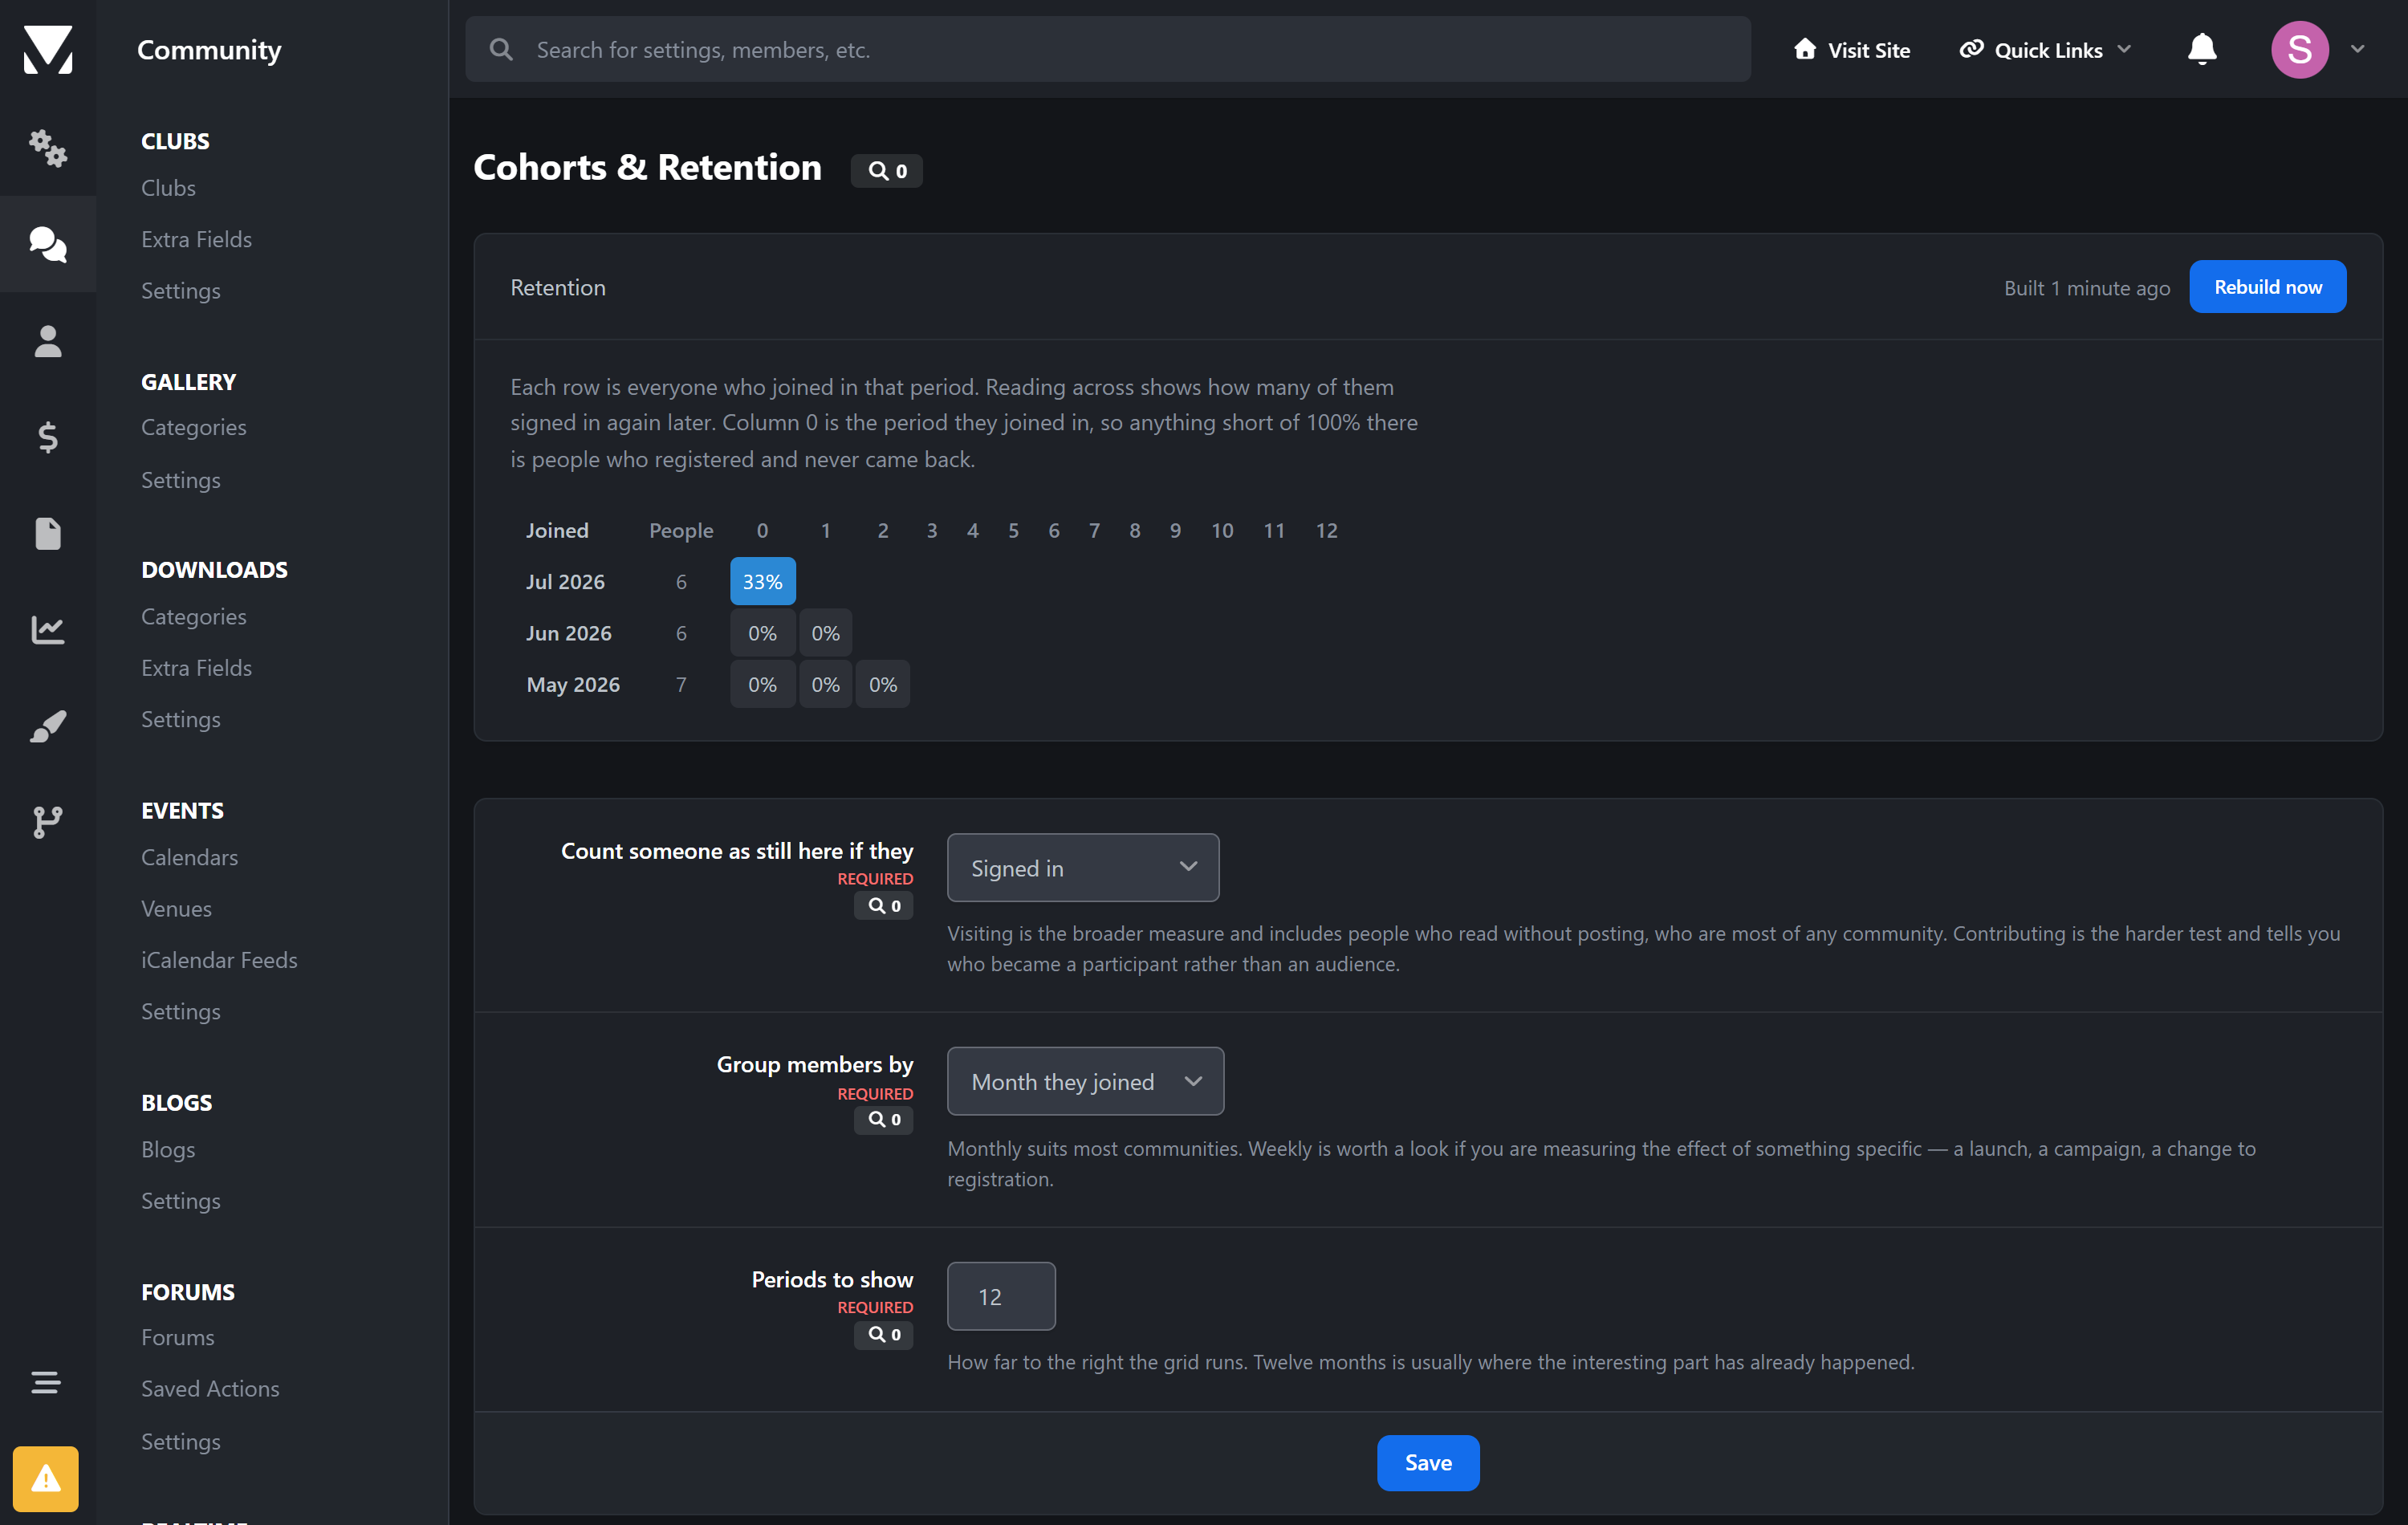
Task: Open Extra Fields under CLUBS
Action: (196, 239)
